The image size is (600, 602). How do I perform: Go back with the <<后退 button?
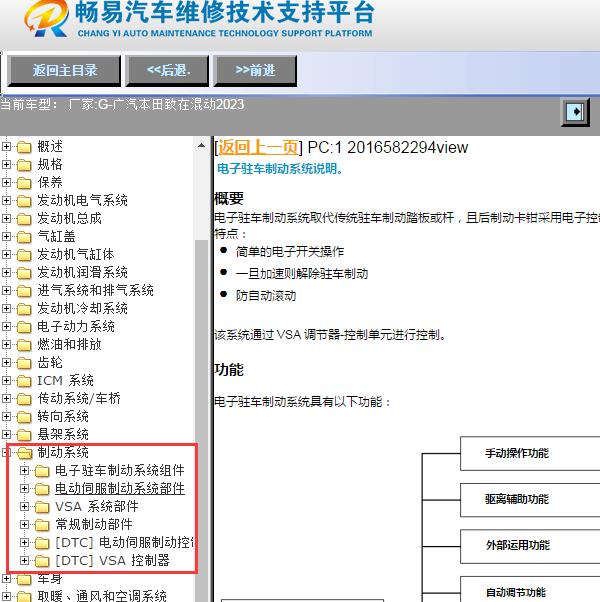167,71
